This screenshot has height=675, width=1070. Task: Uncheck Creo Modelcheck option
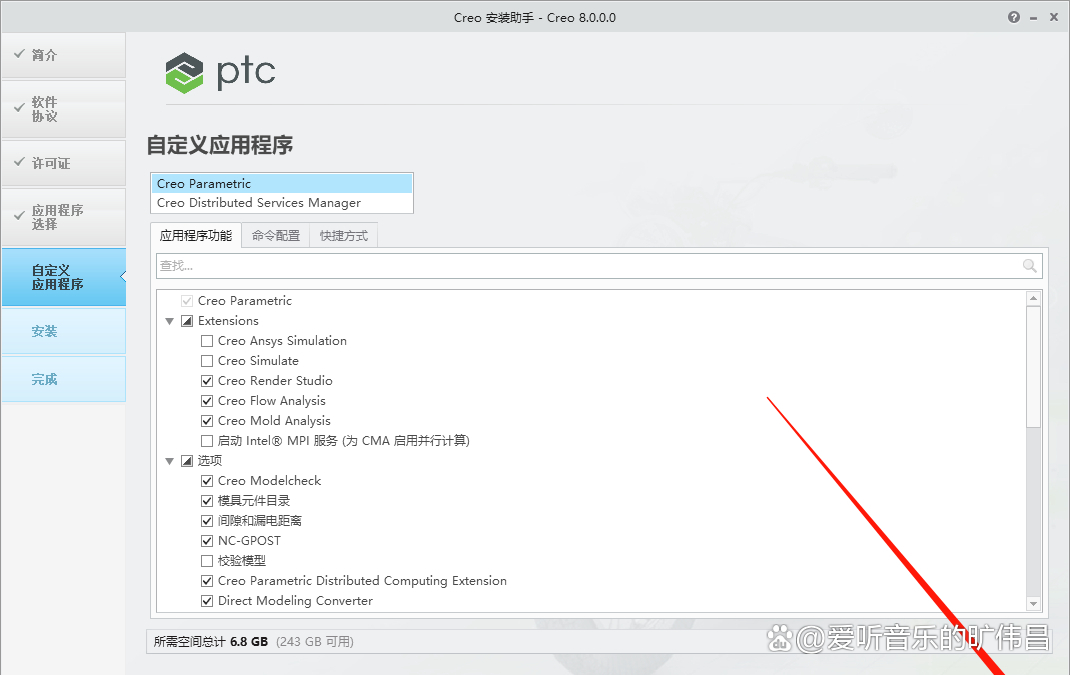point(207,481)
